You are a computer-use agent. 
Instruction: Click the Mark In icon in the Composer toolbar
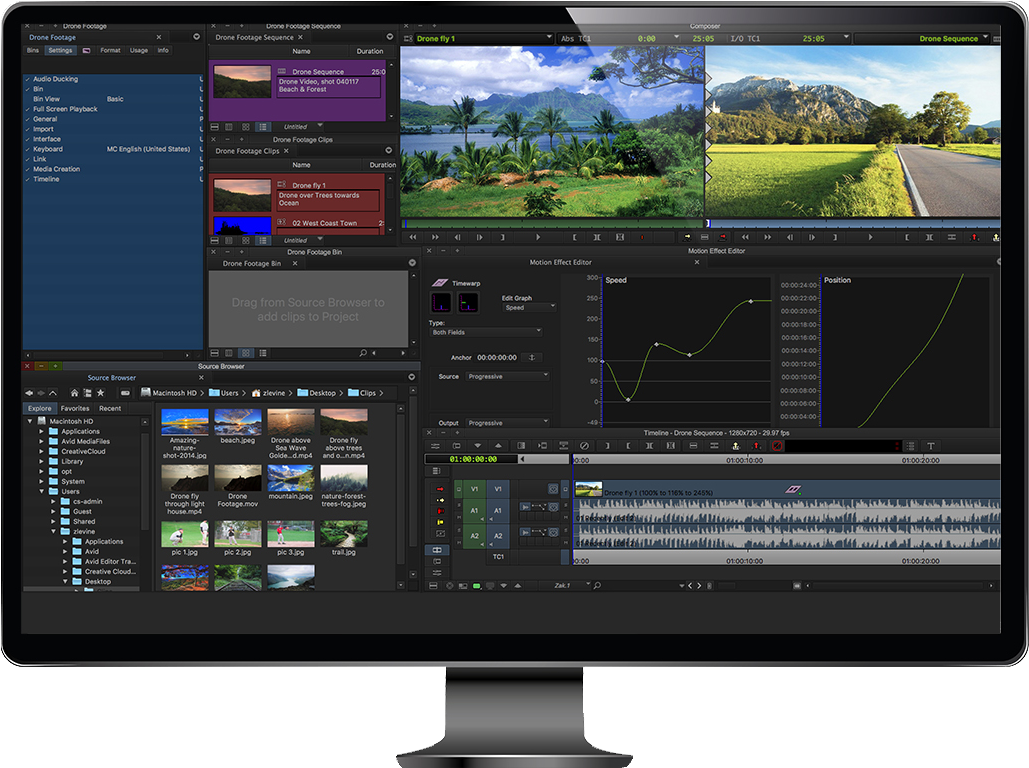pos(575,237)
